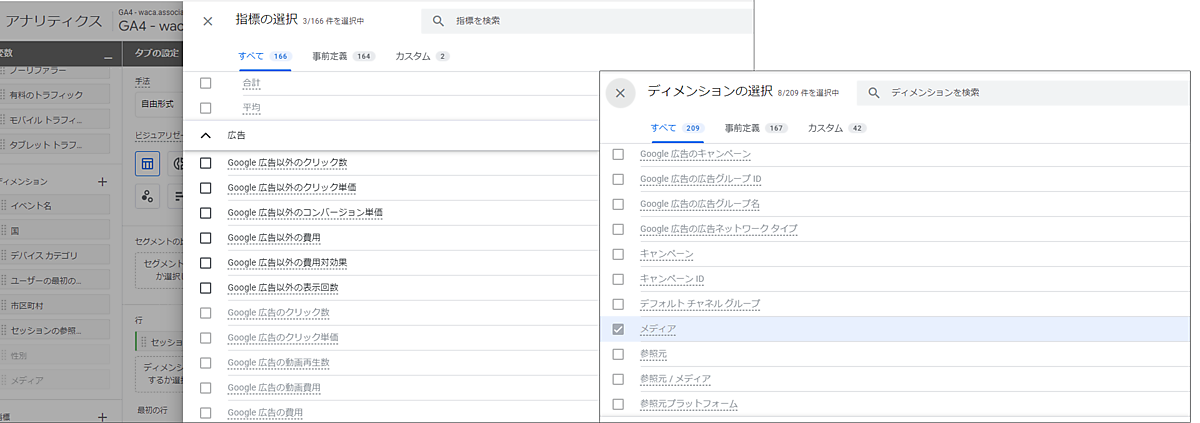1200x423 pixels.
Task: Click the 参照元 / メディア dimension label
Action: point(675,379)
